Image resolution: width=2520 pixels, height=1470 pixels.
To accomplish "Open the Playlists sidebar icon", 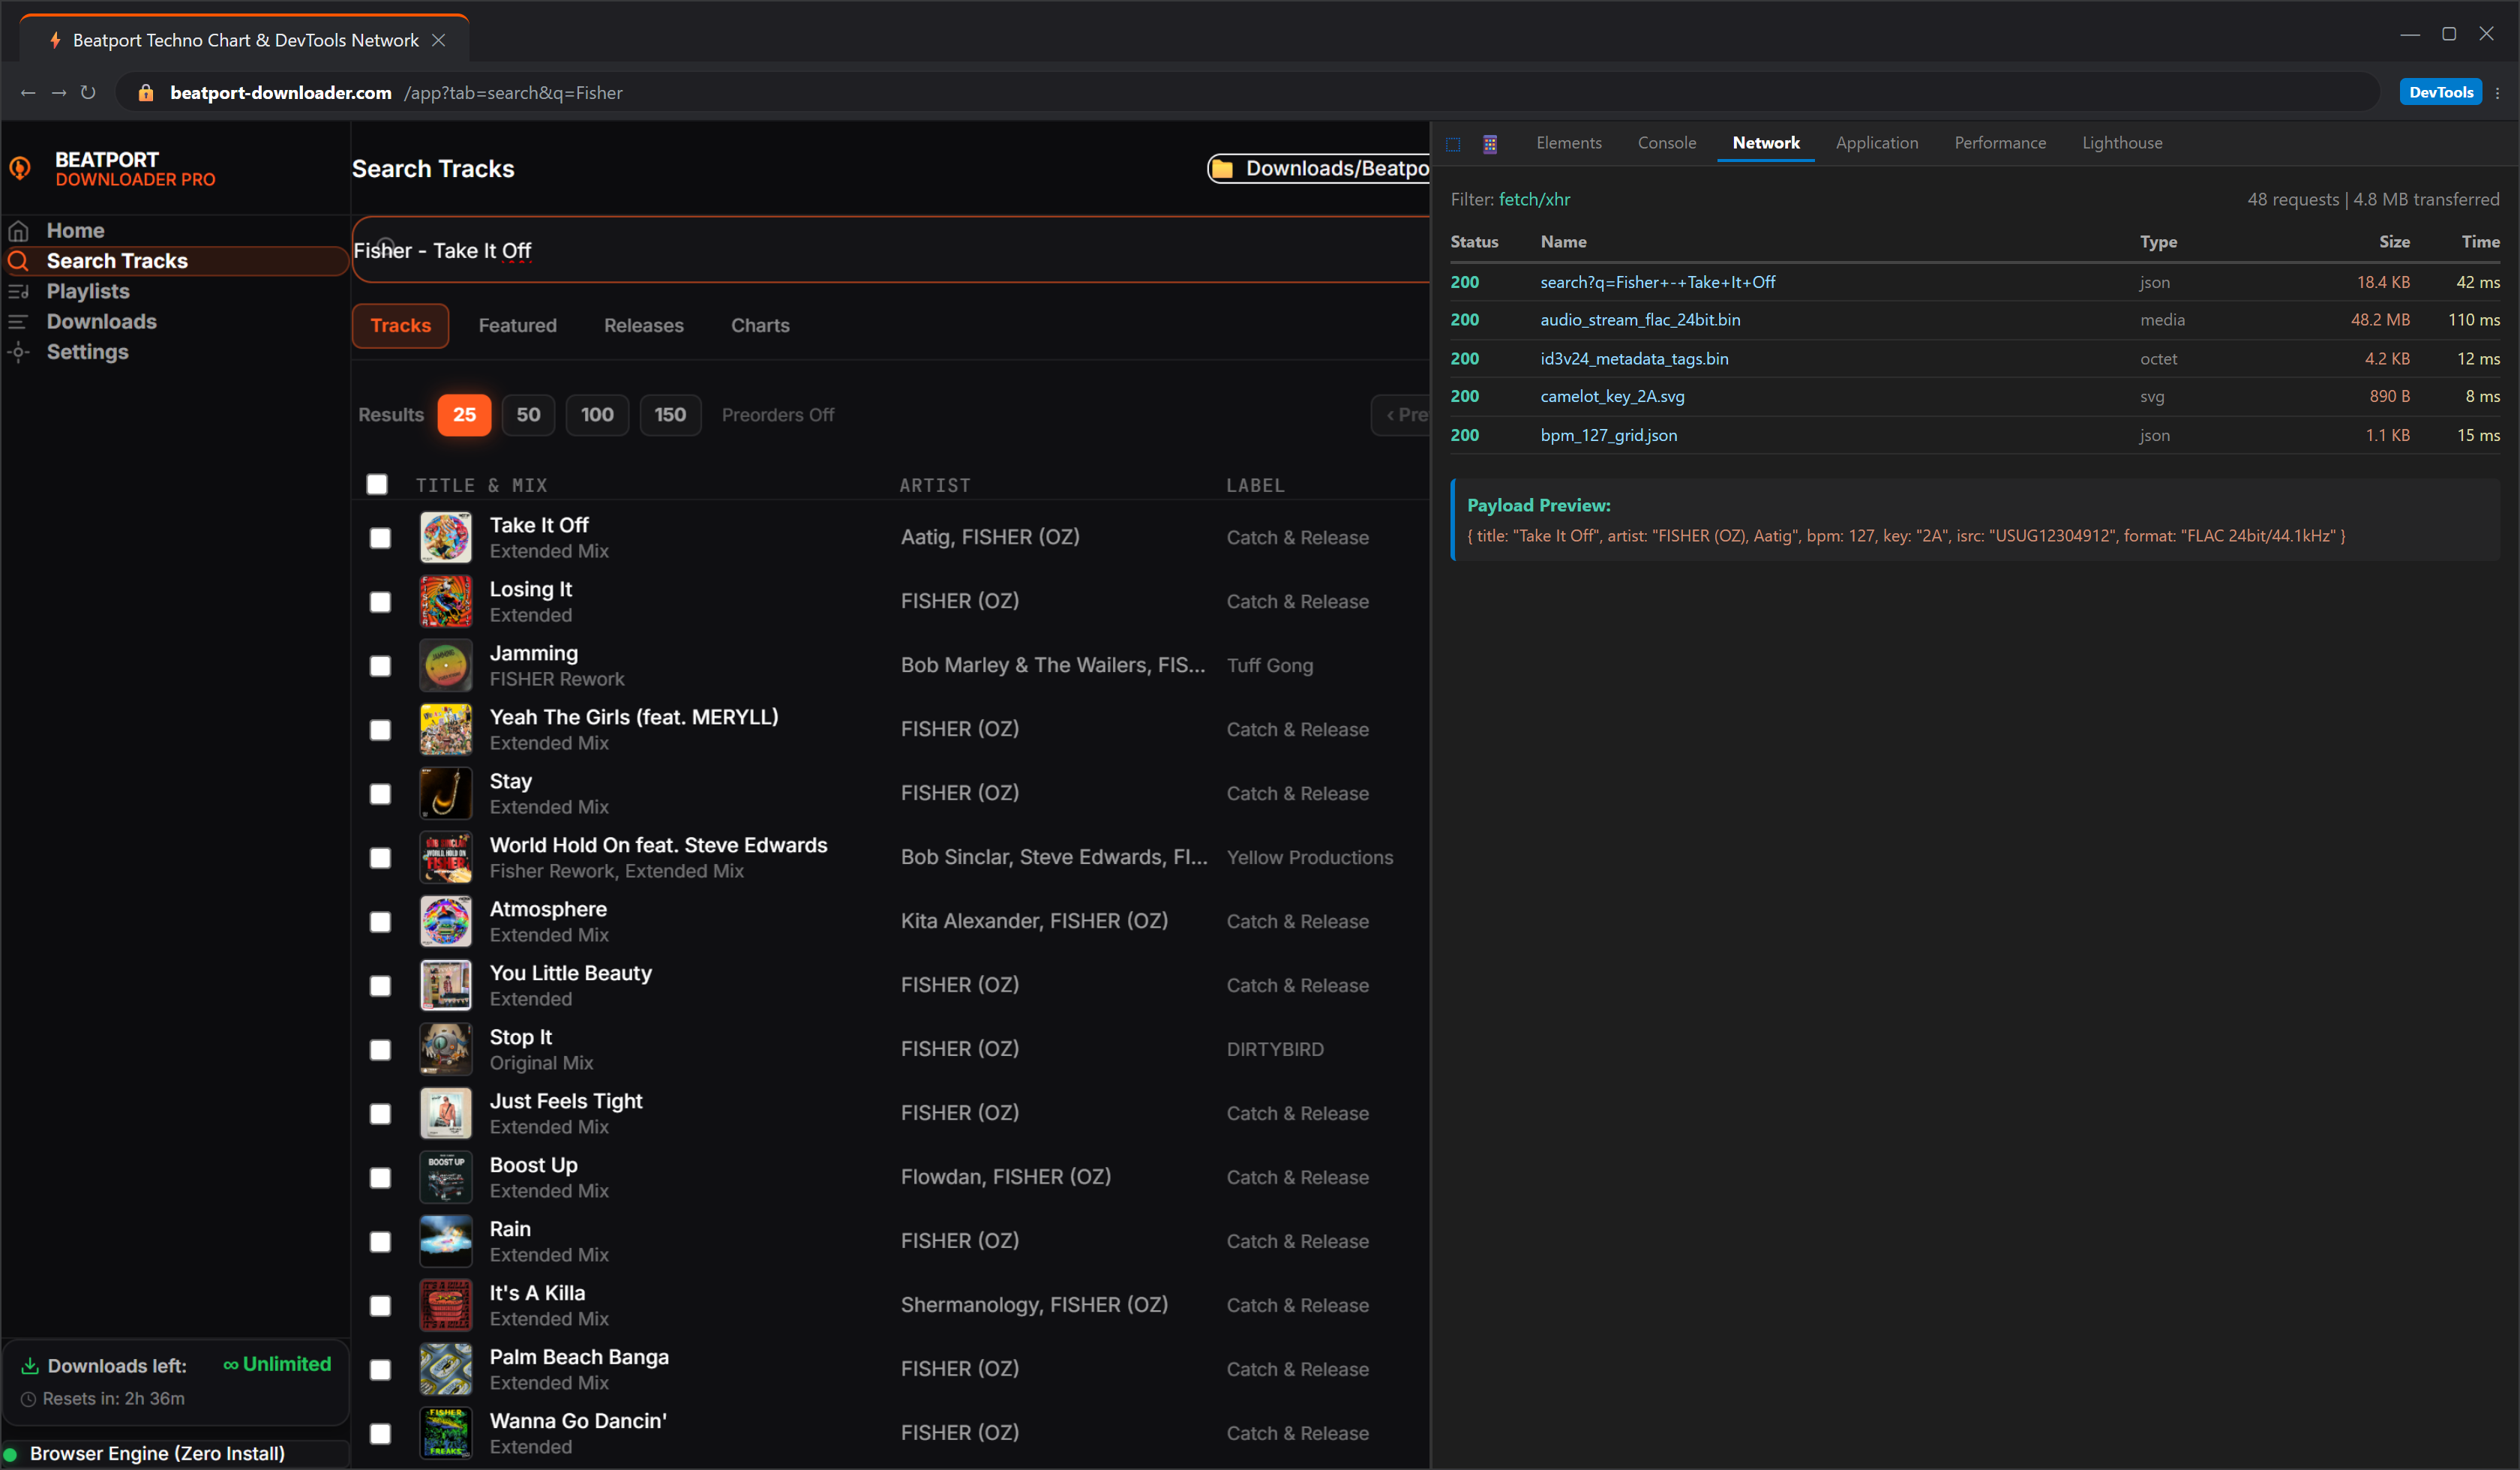I will (18, 291).
